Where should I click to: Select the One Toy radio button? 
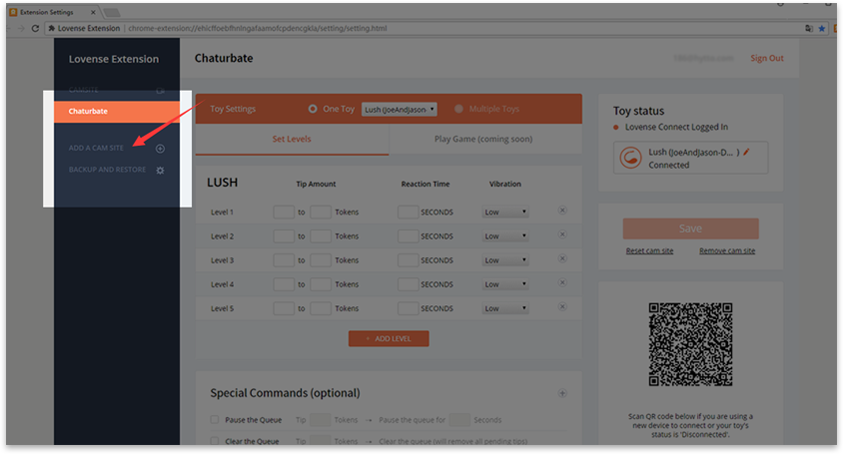click(x=313, y=109)
